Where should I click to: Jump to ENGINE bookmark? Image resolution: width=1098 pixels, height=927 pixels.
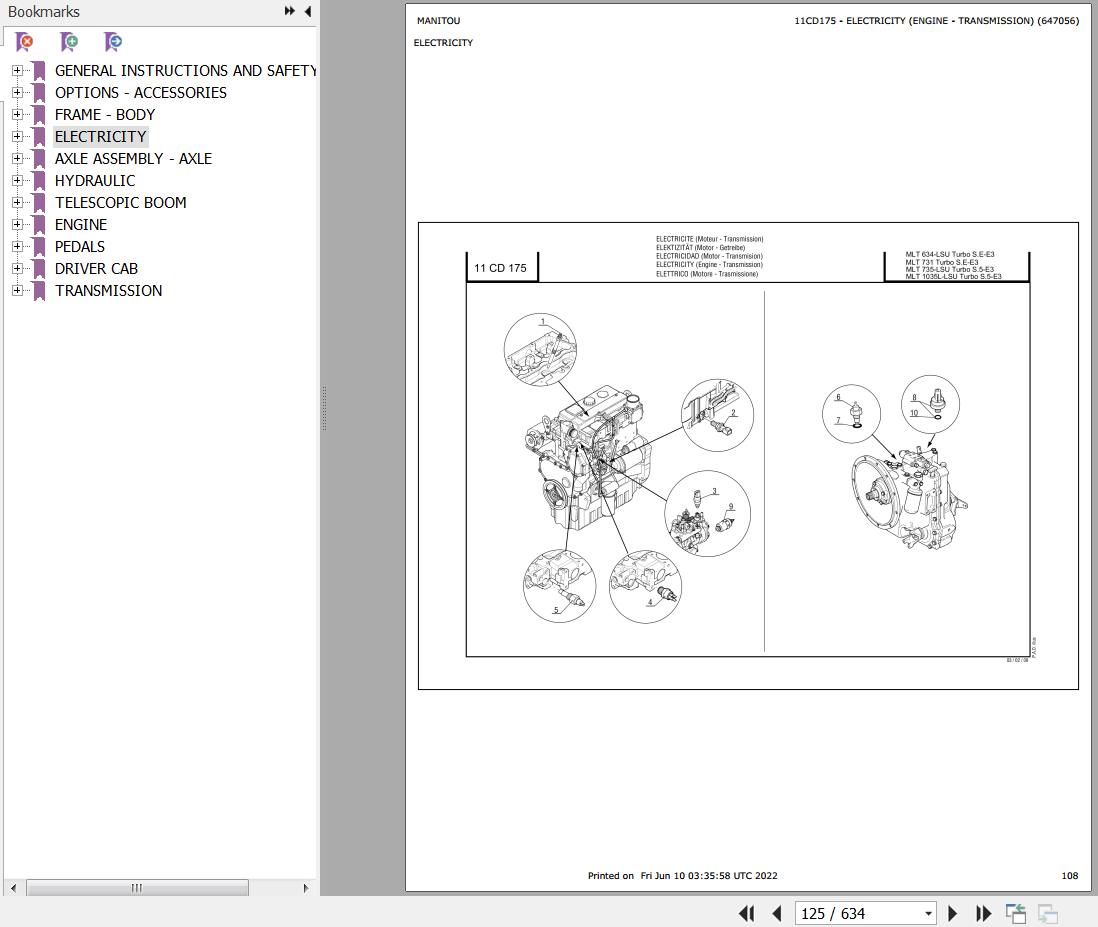click(x=81, y=225)
